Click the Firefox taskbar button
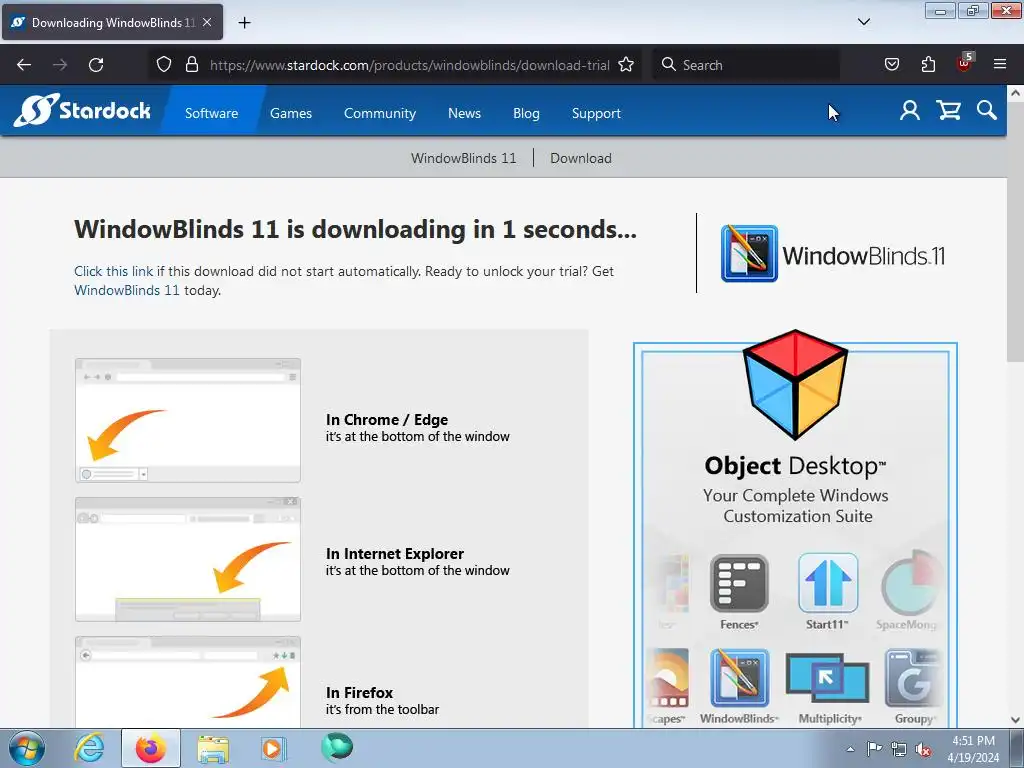The image size is (1024, 768). (151, 748)
